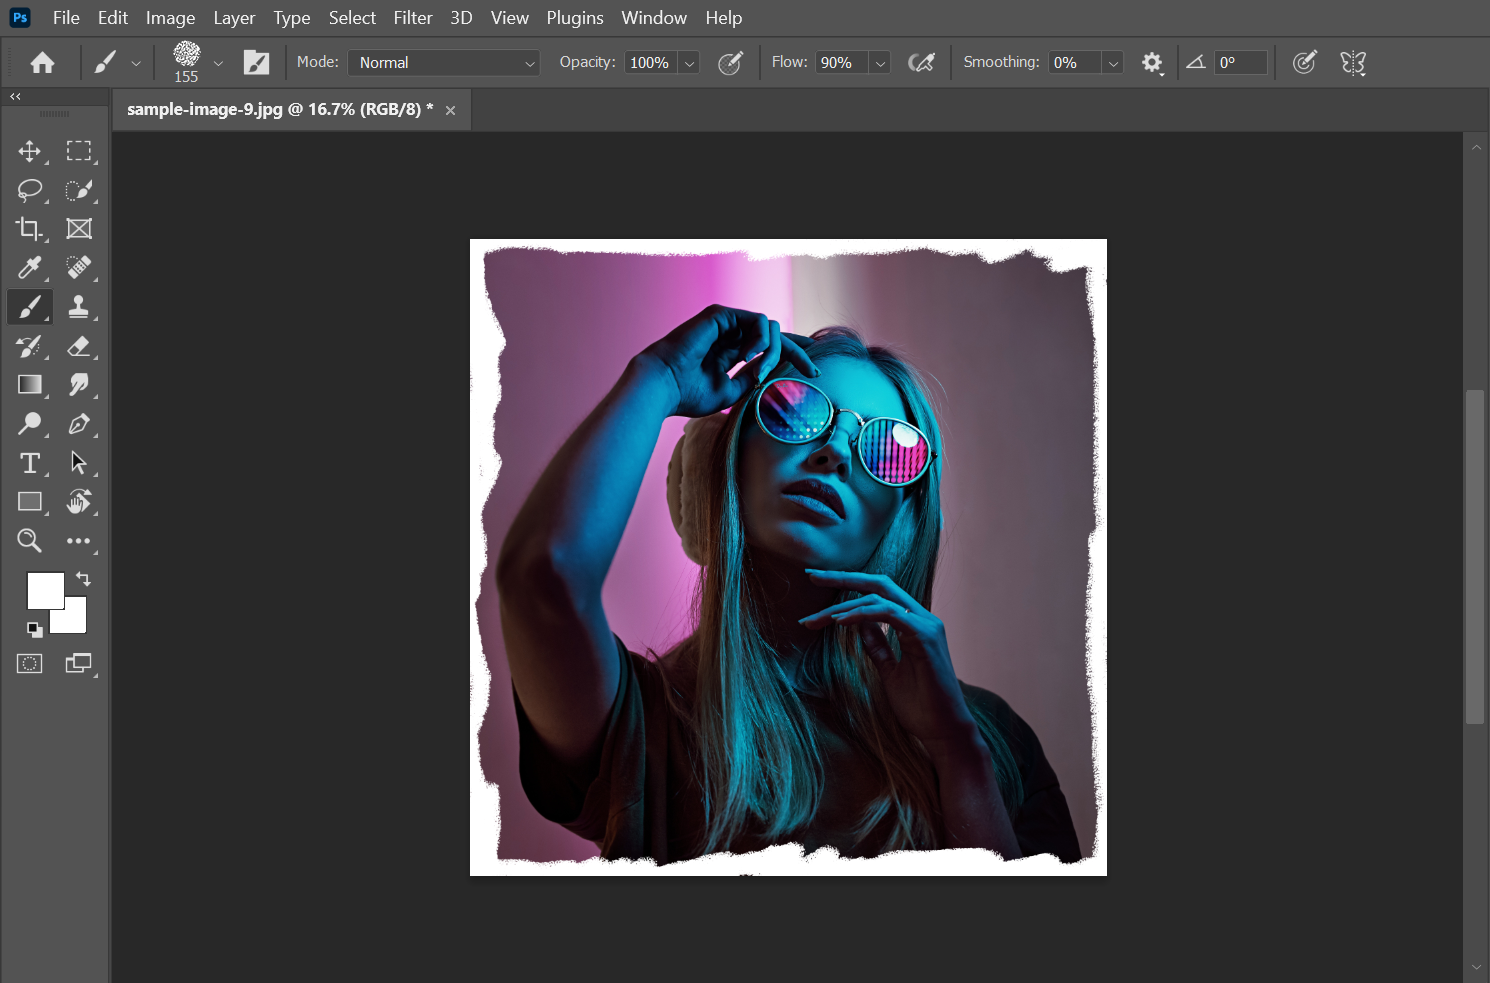Toggle the brush settings panel
1490x983 pixels.
click(x=256, y=63)
